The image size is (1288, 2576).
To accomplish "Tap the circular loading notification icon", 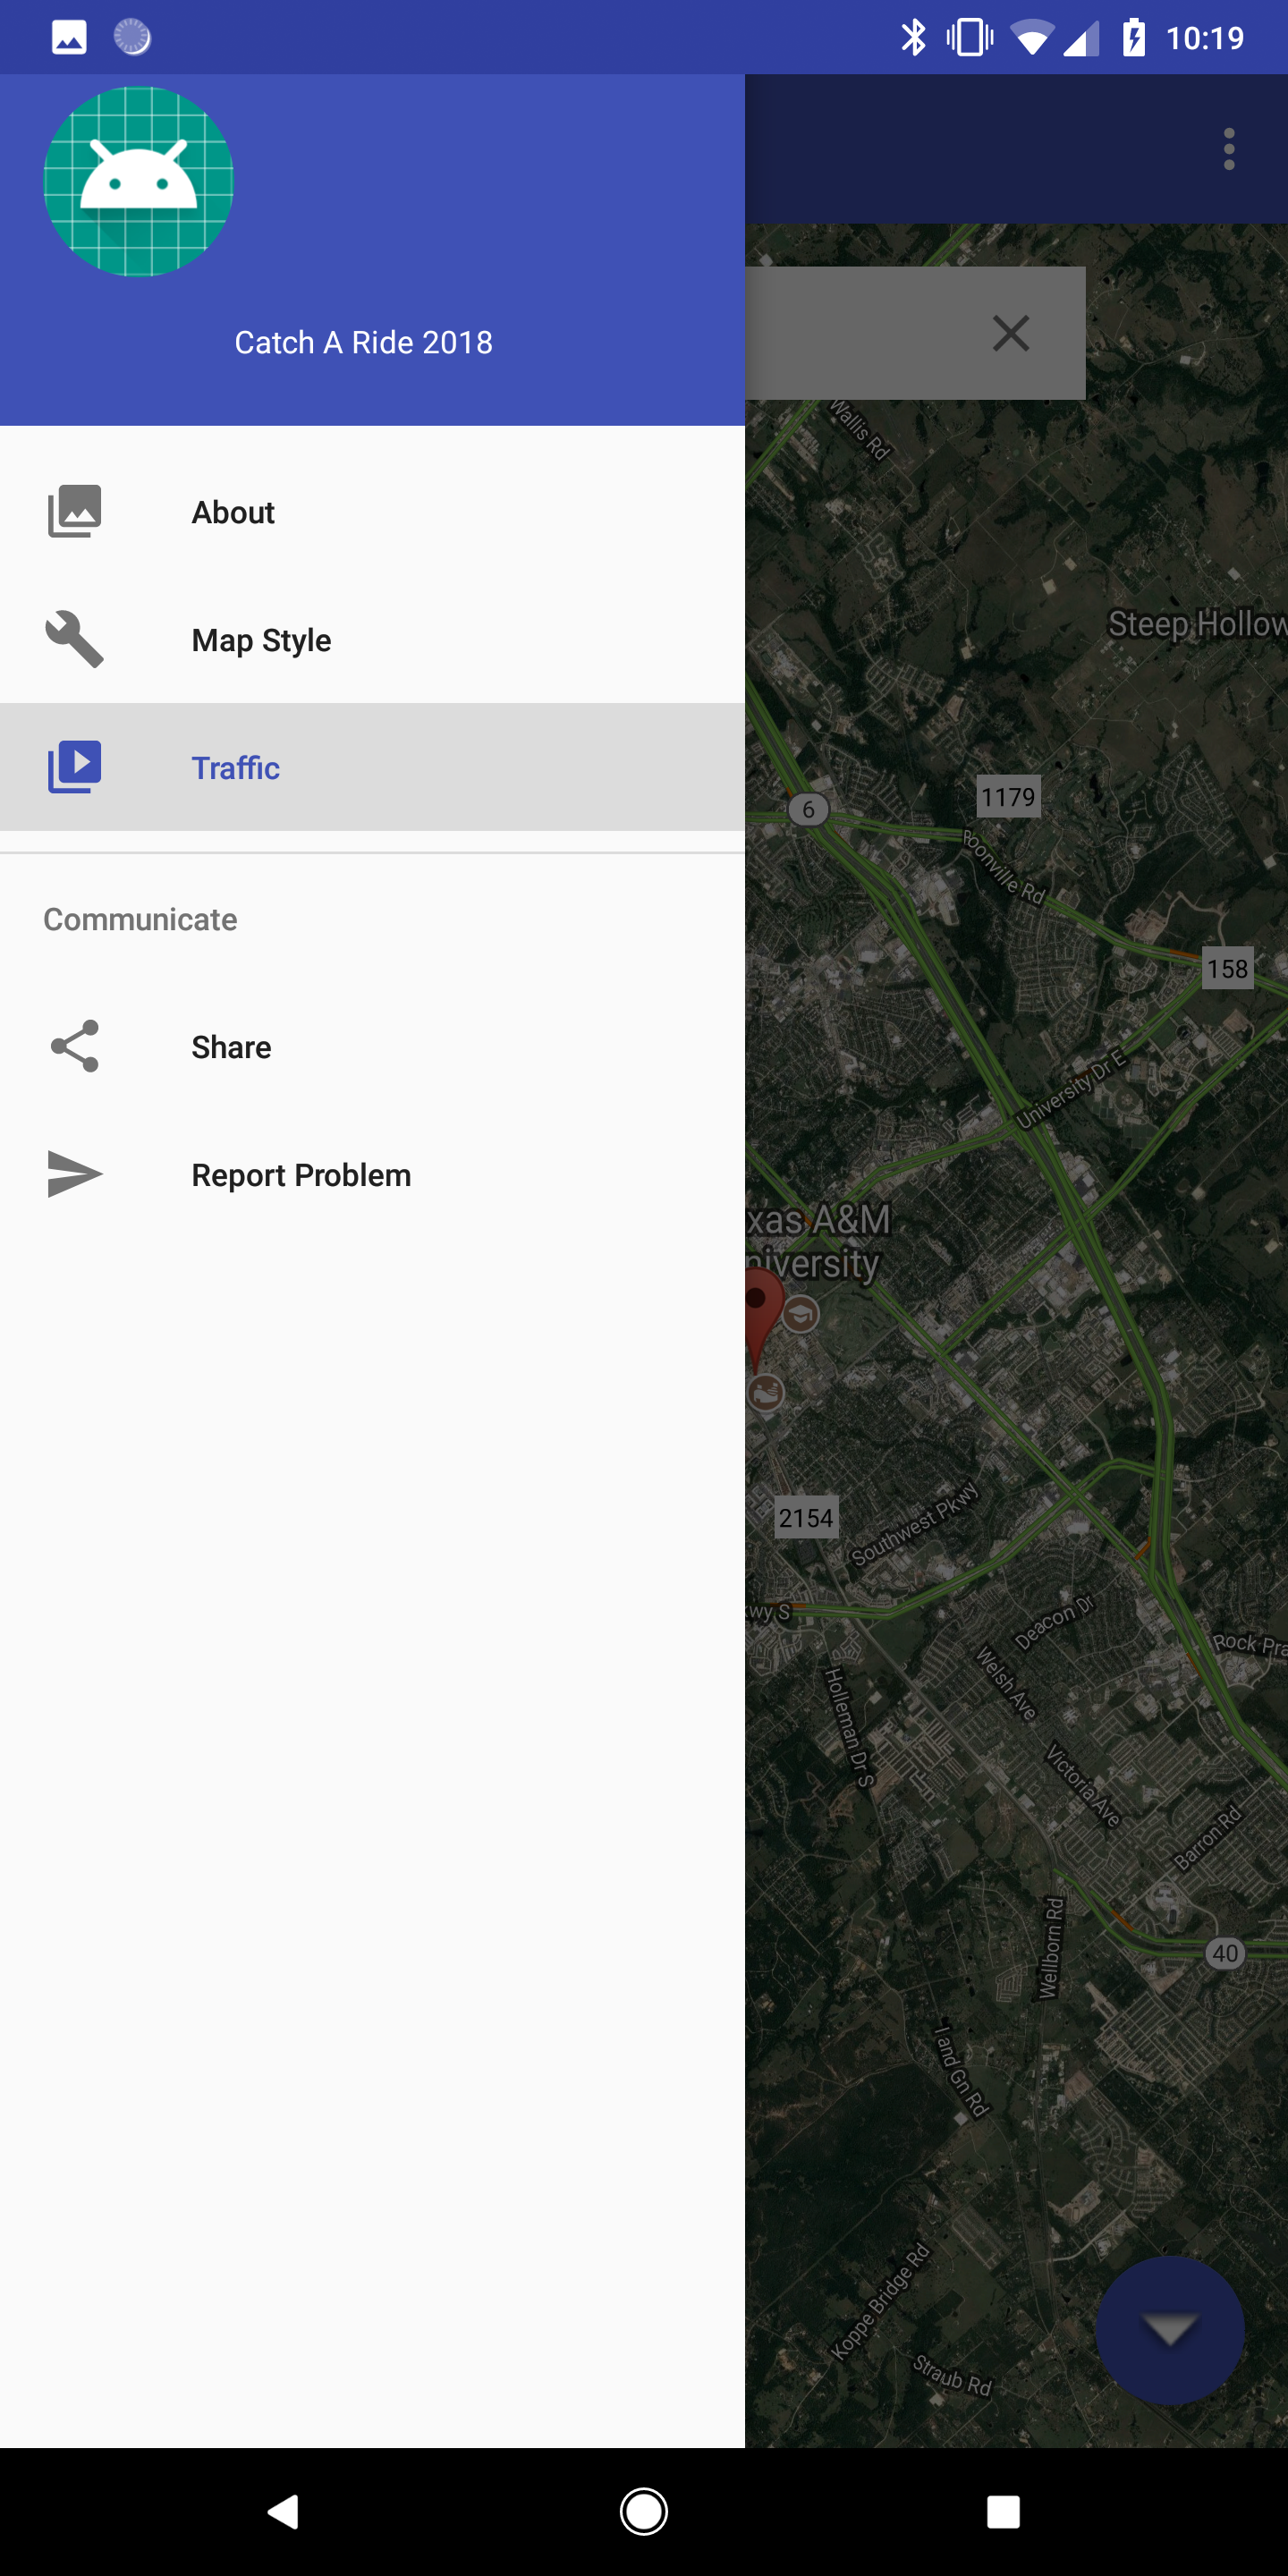I will pyautogui.click(x=132, y=38).
